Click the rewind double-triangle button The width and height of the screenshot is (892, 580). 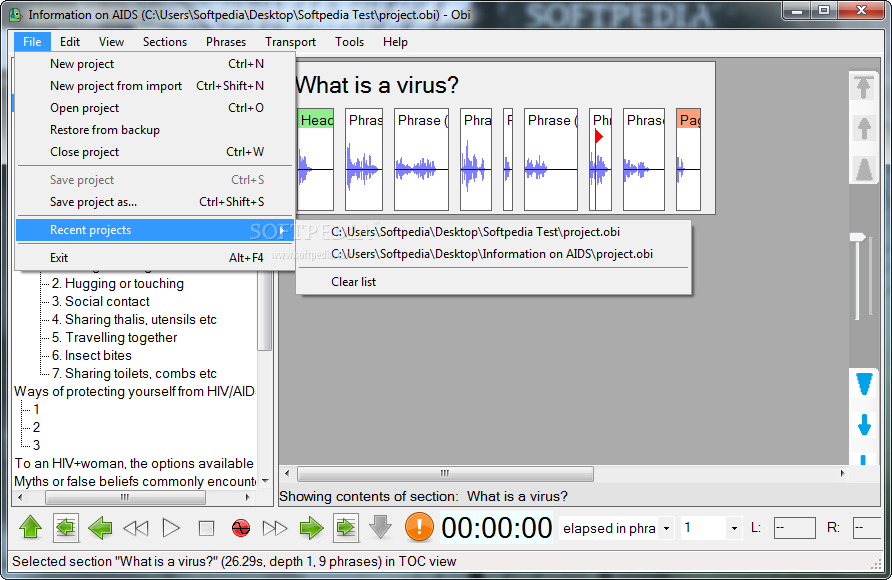[x=135, y=528]
